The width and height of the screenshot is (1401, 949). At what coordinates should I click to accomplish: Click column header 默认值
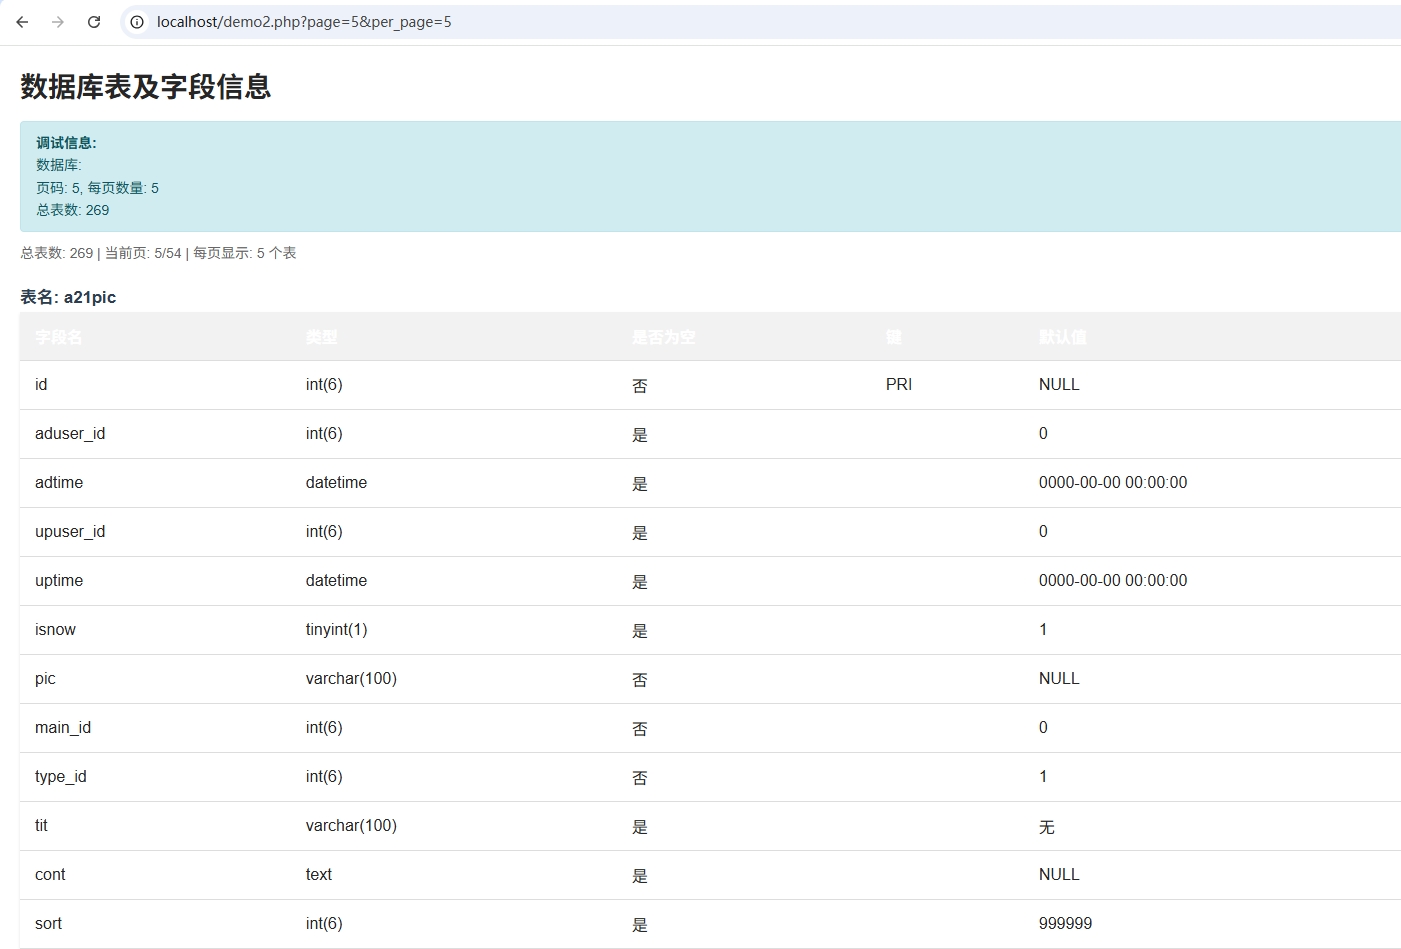coord(1063,337)
